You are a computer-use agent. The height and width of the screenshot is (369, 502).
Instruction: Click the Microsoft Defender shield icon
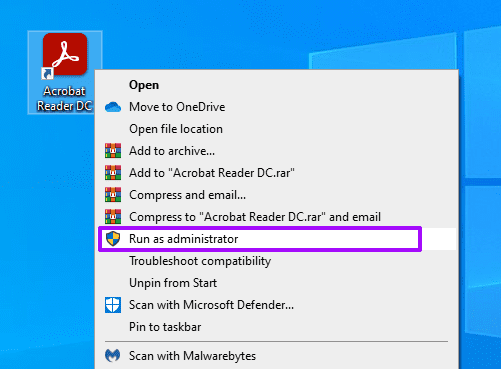point(113,305)
